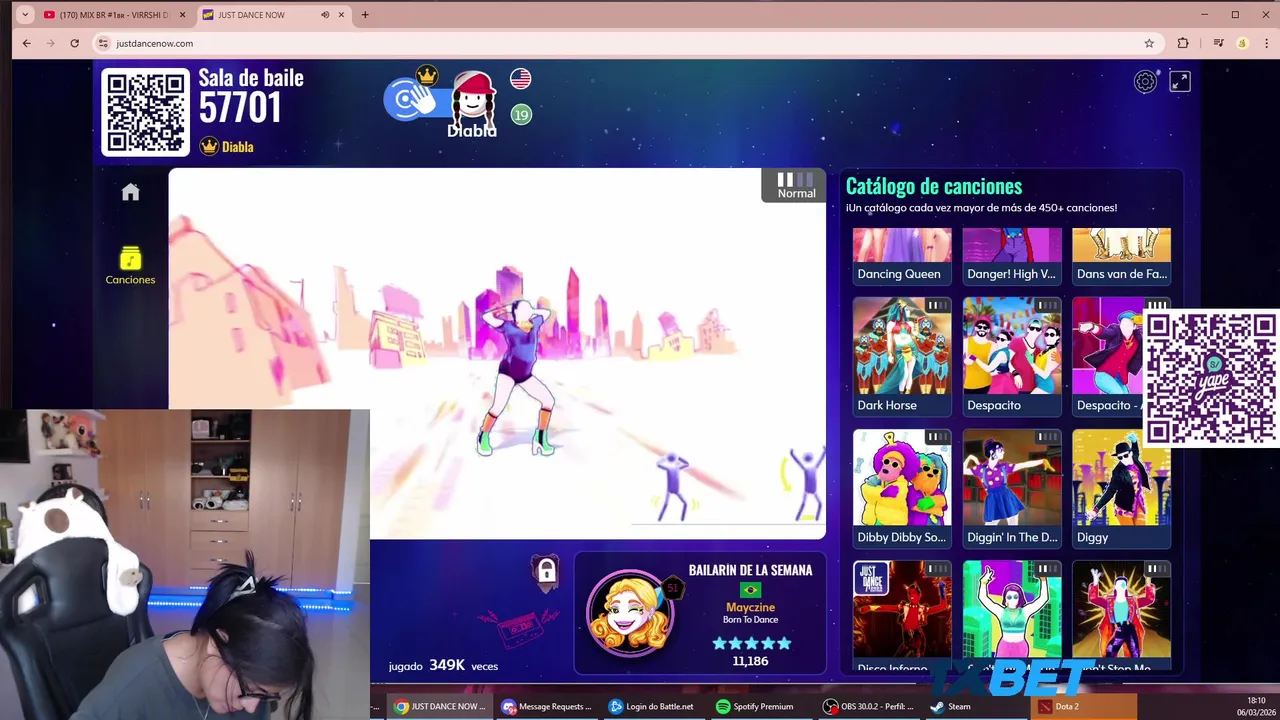Mute the JUST DANCE NOW tab audio
Image resolution: width=1280 pixels, height=720 pixels.
coord(325,15)
